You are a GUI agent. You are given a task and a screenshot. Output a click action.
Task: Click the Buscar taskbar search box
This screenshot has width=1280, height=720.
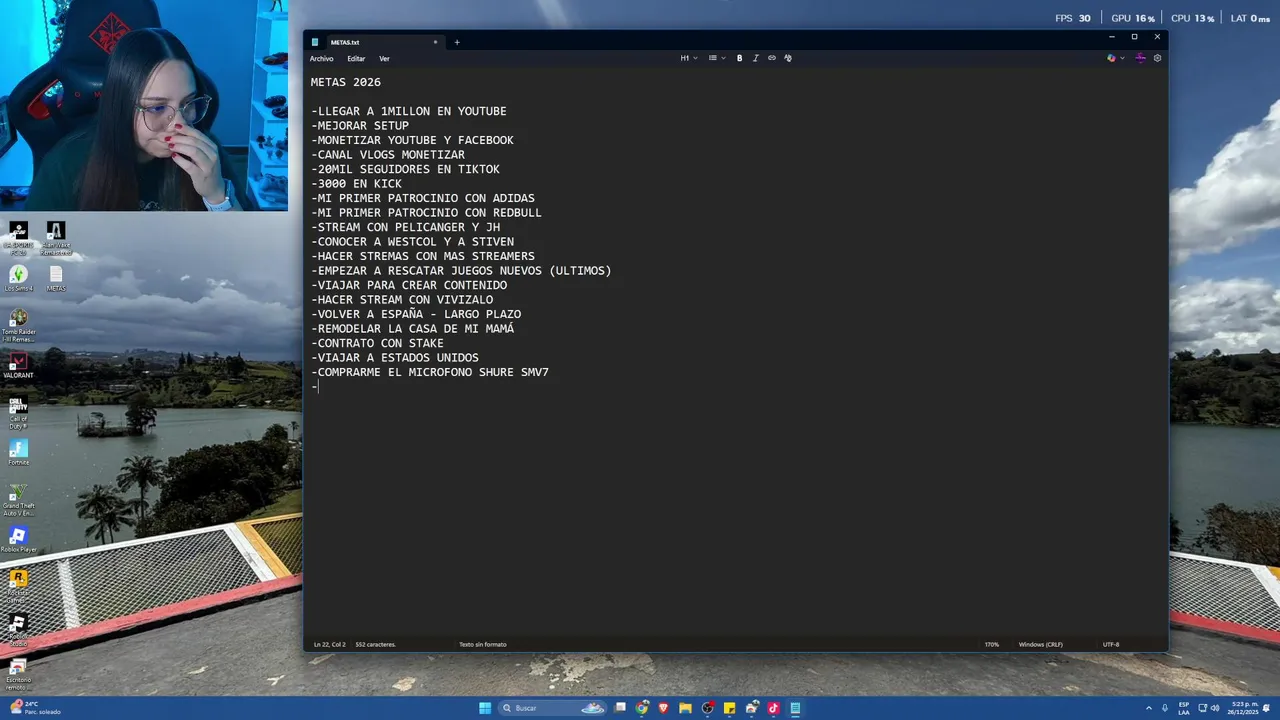pyautogui.click(x=554, y=708)
